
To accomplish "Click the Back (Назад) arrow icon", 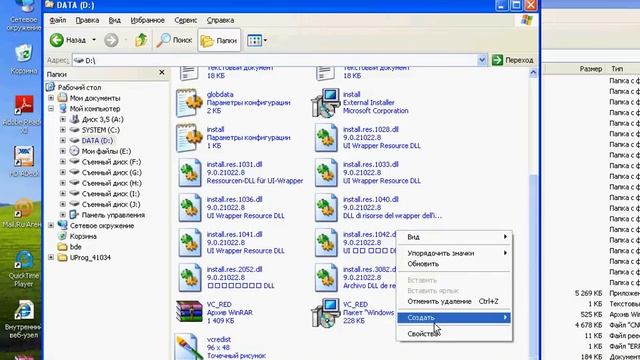I will click(x=57, y=40).
